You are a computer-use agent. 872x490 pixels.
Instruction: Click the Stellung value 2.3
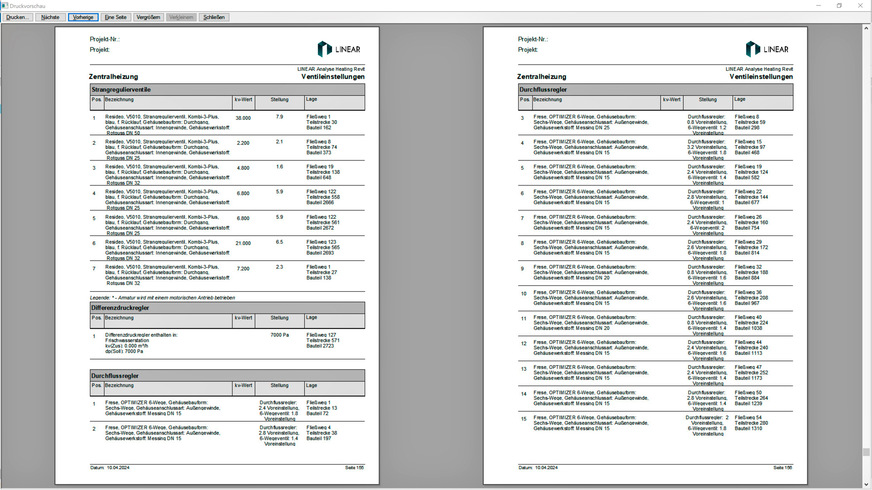pyautogui.click(x=279, y=267)
